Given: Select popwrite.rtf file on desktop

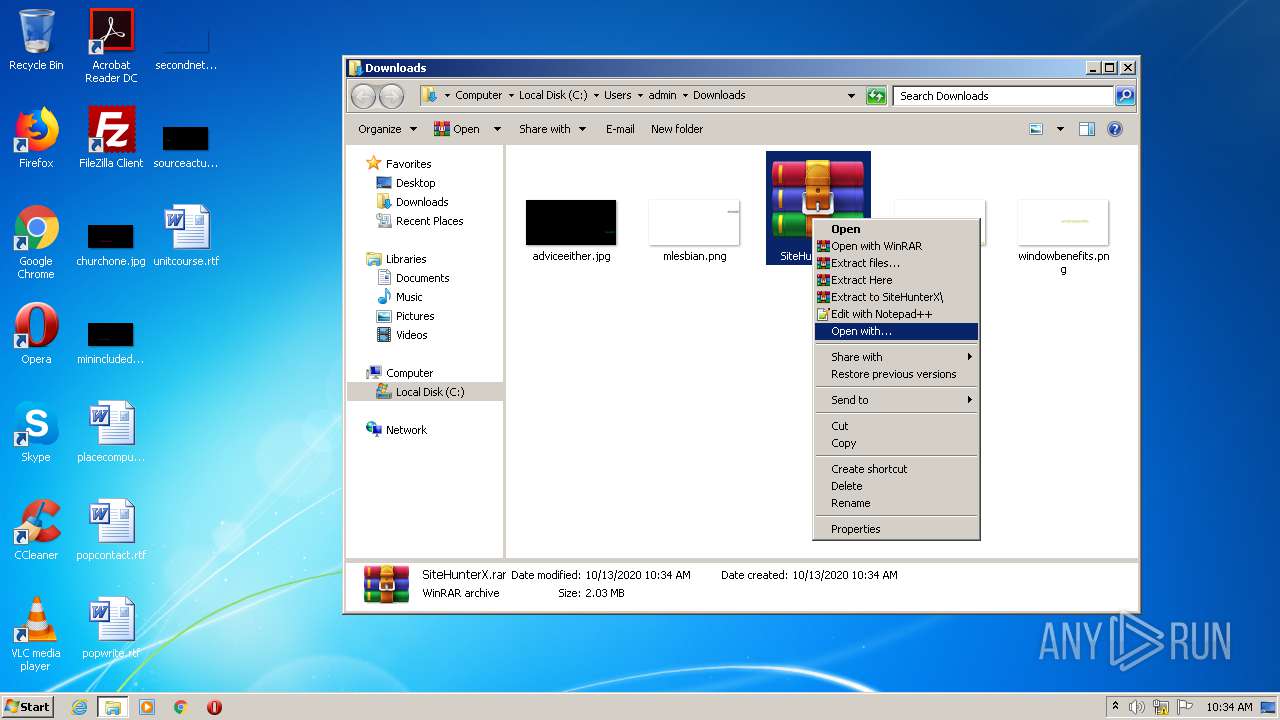Looking at the screenshot, I should [x=111, y=628].
